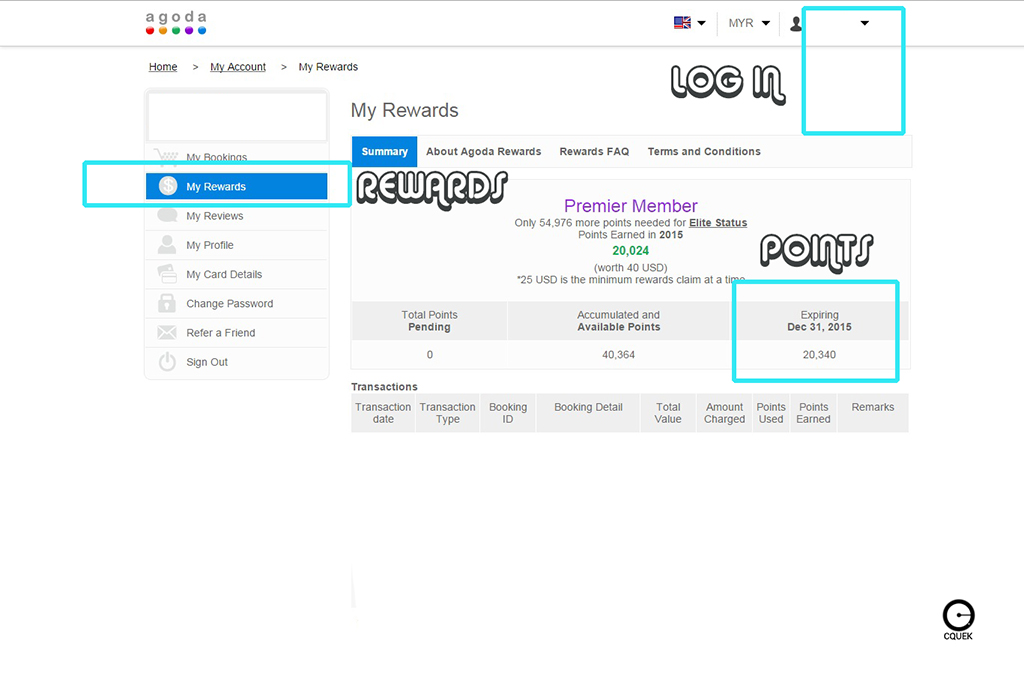Open Change Password in sidebar
1024x679 pixels.
[x=236, y=304]
